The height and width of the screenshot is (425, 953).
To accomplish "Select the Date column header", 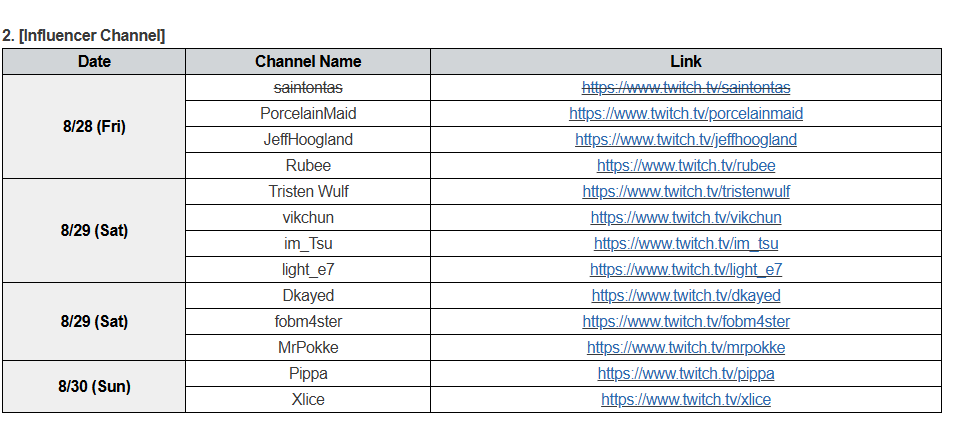I will pos(94,61).
